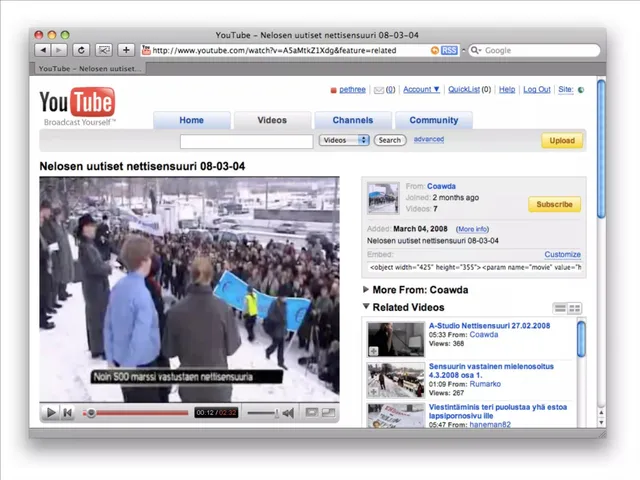Open the inbox envelope icon
Screen dimensions: 640x480
[379, 90]
